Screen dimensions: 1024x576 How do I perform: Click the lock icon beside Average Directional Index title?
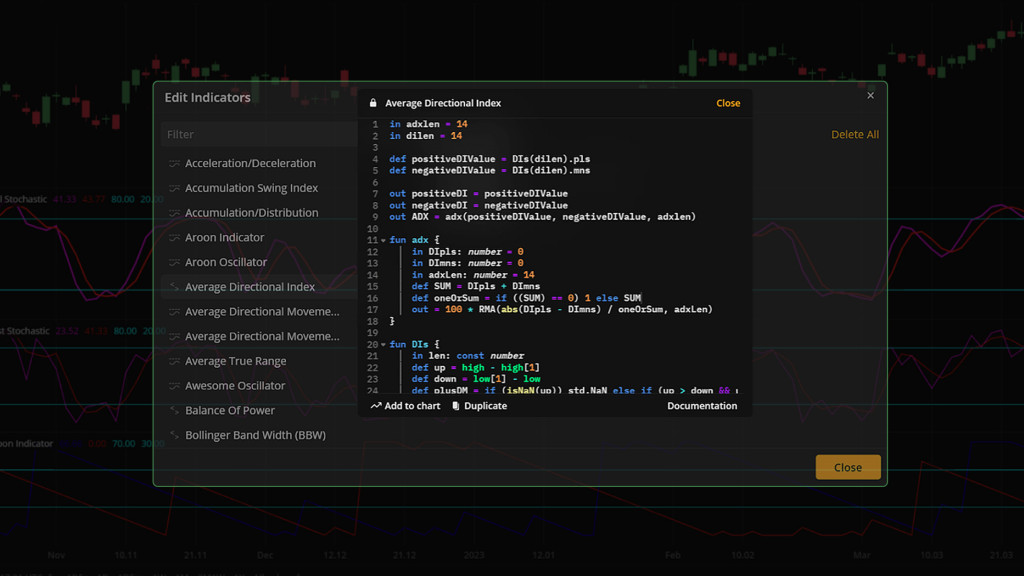[373, 103]
